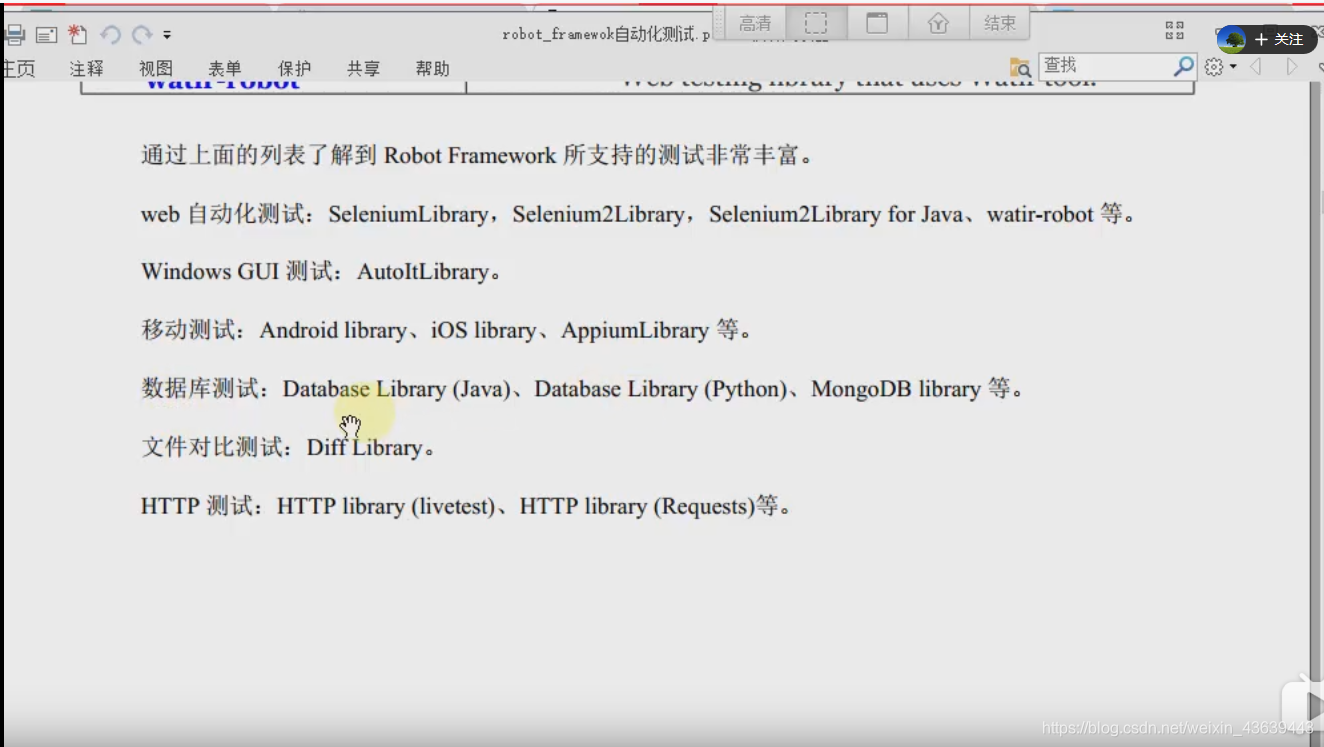Image resolution: width=1324 pixels, height=747 pixels.
Task: Click the window capture icon in floating bar
Action: point(877,23)
